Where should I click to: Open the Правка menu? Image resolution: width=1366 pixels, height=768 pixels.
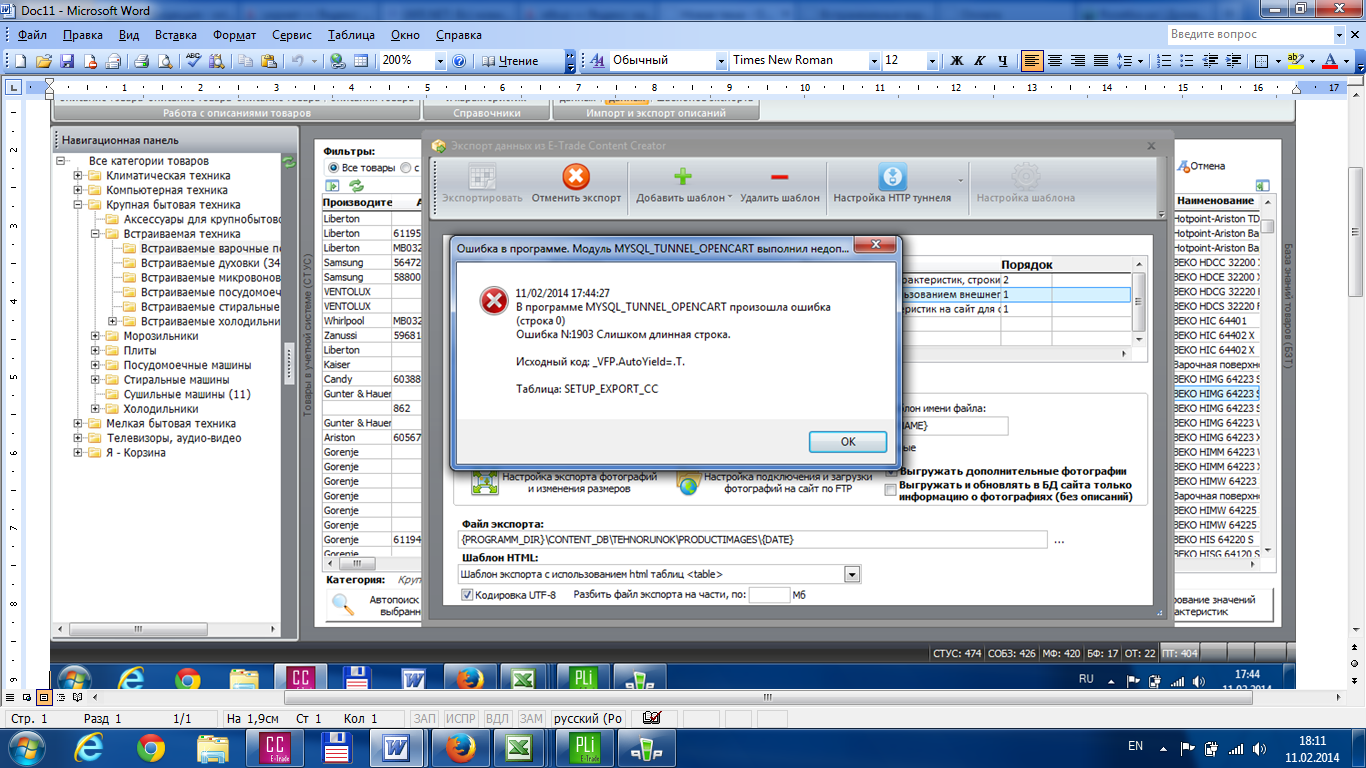pyautogui.click(x=83, y=35)
